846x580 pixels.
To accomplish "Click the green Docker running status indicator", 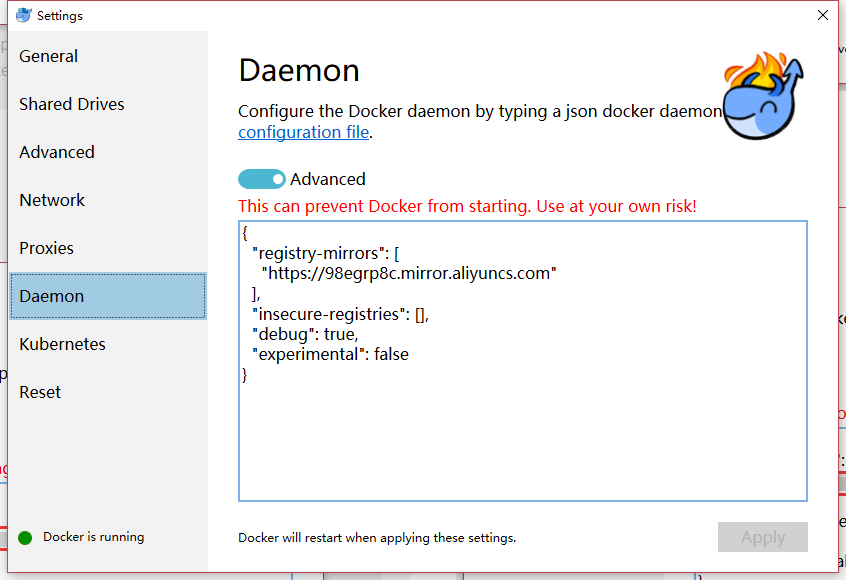I will 25,537.
